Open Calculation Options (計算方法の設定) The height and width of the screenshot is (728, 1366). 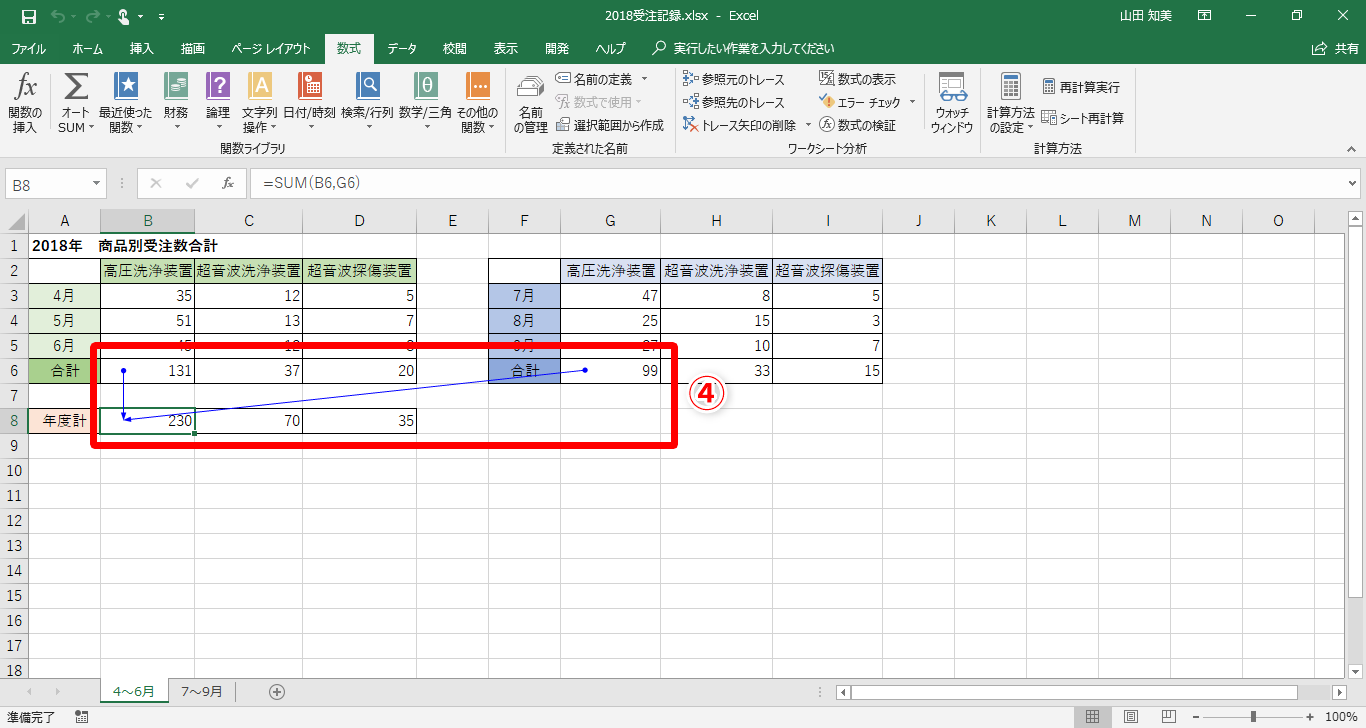tap(1011, 103)
